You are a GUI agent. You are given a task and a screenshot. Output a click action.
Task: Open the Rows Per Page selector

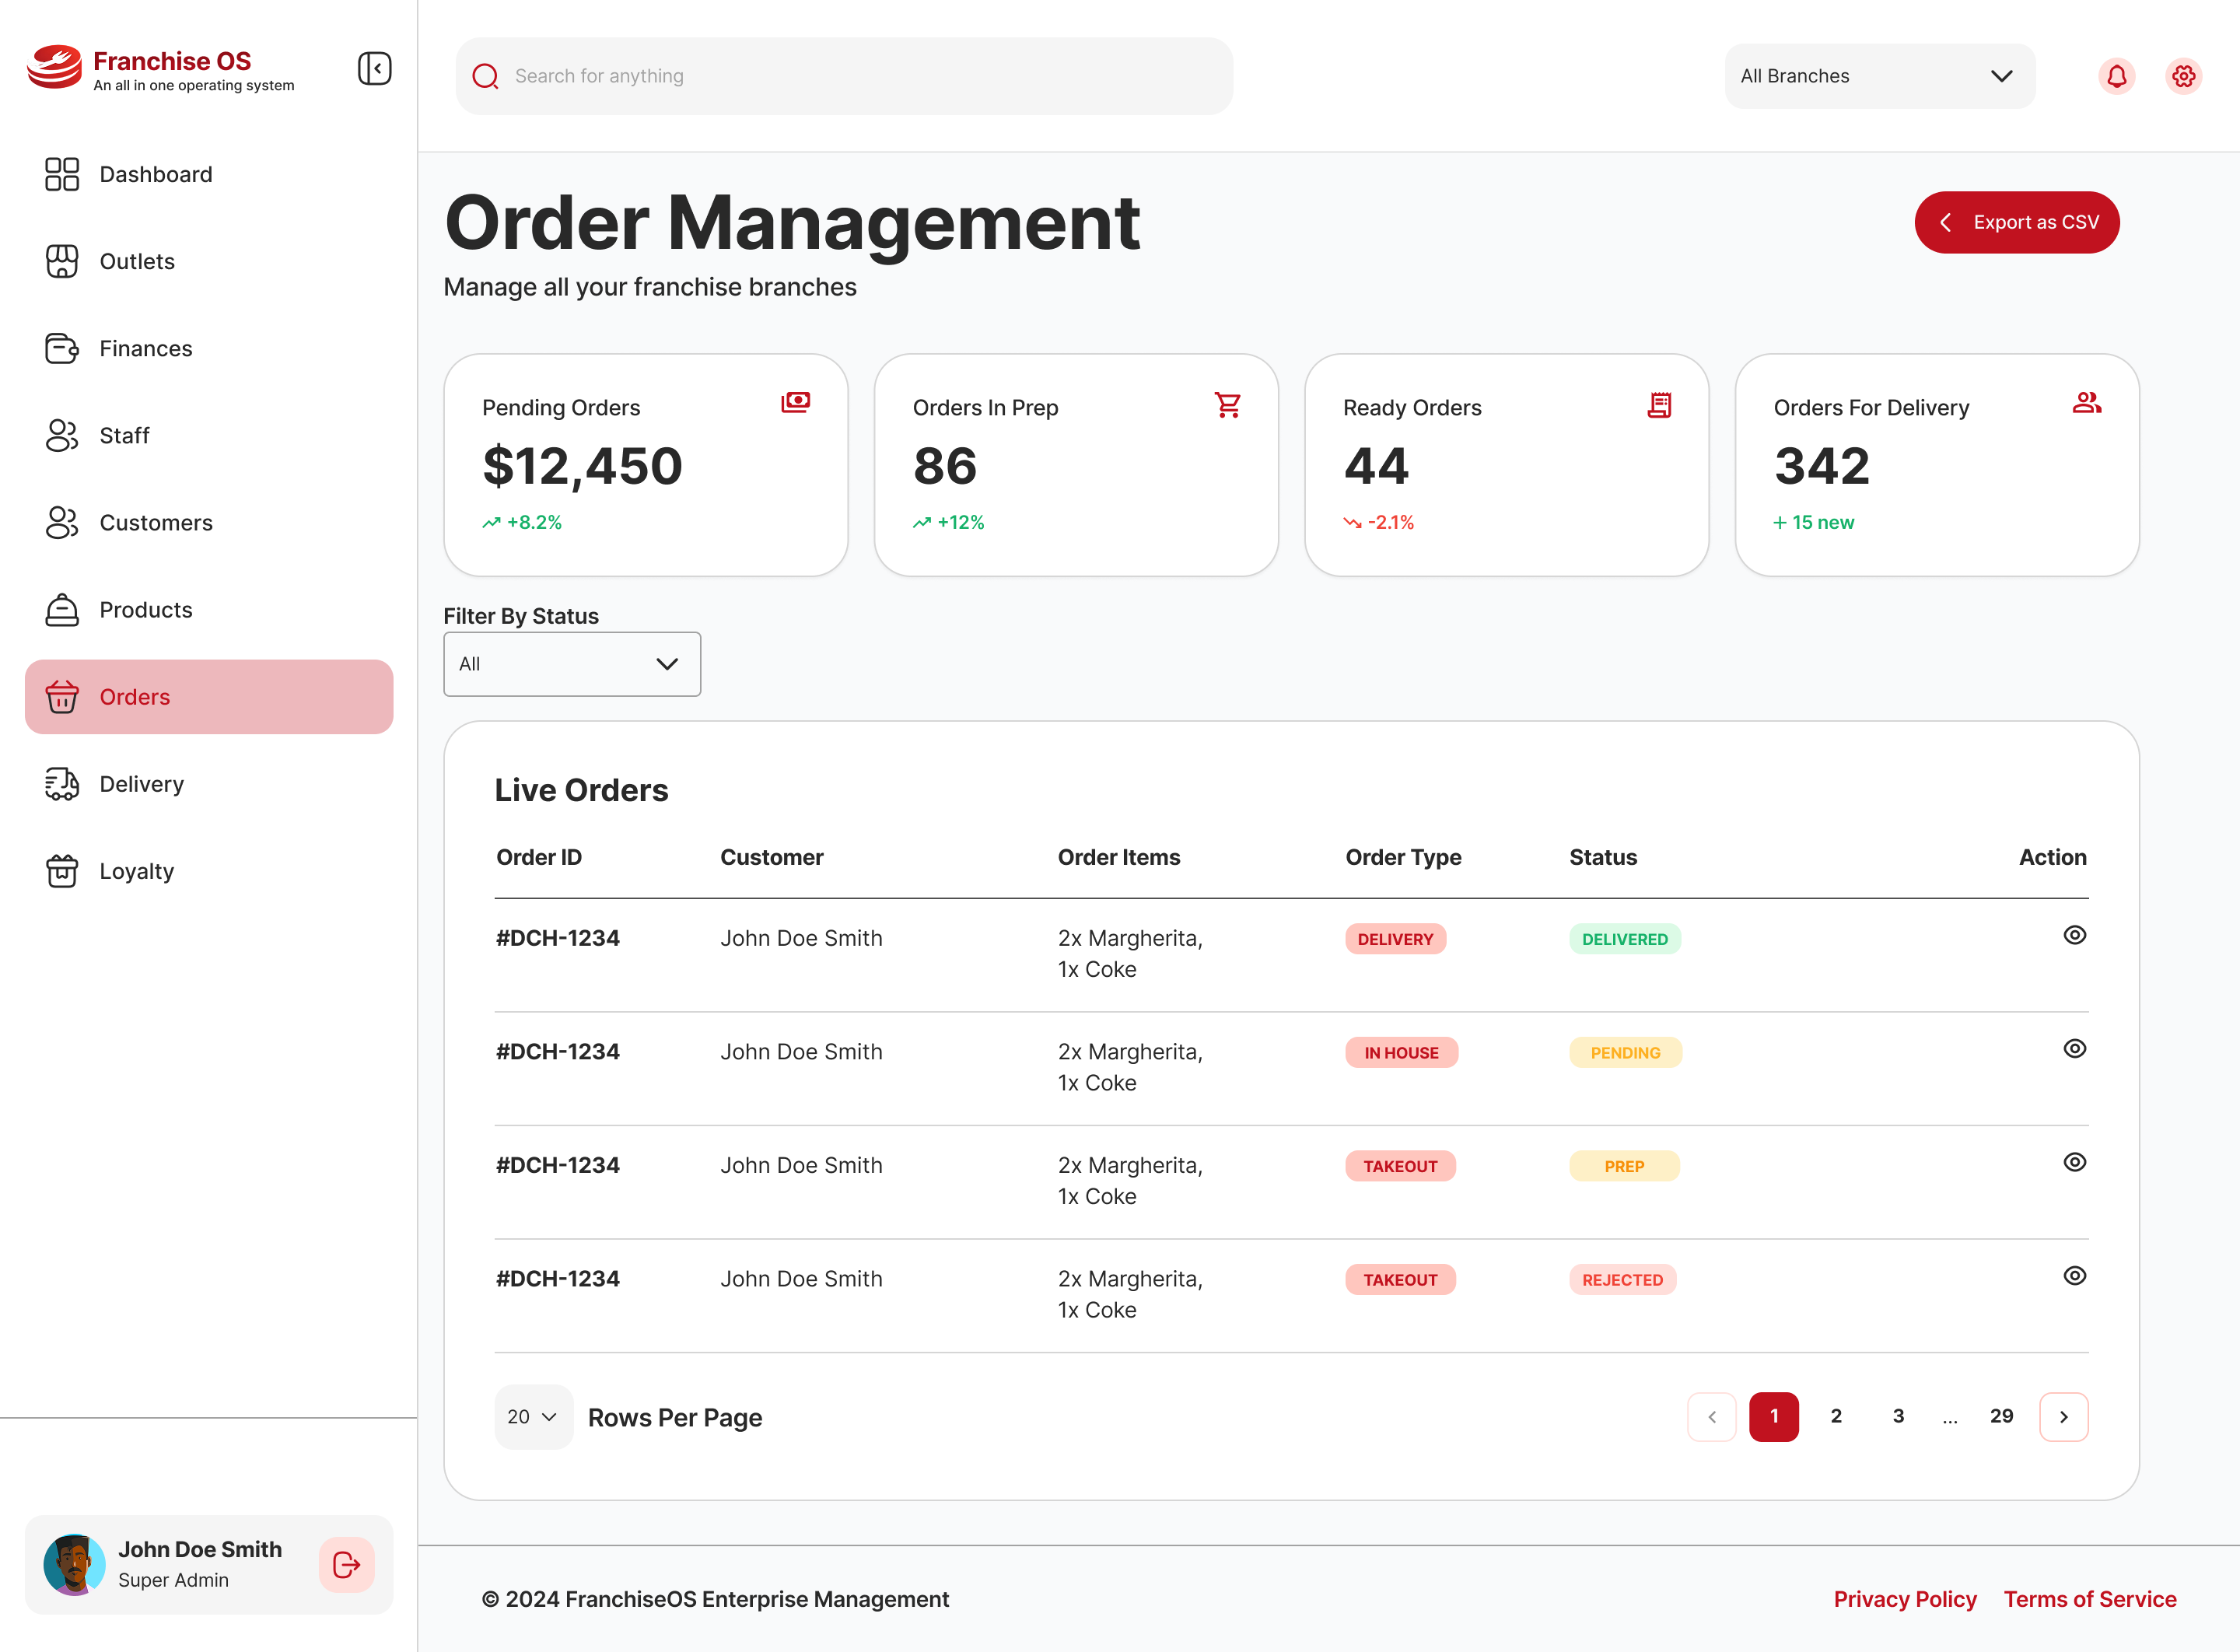(x=533, y=1417)
